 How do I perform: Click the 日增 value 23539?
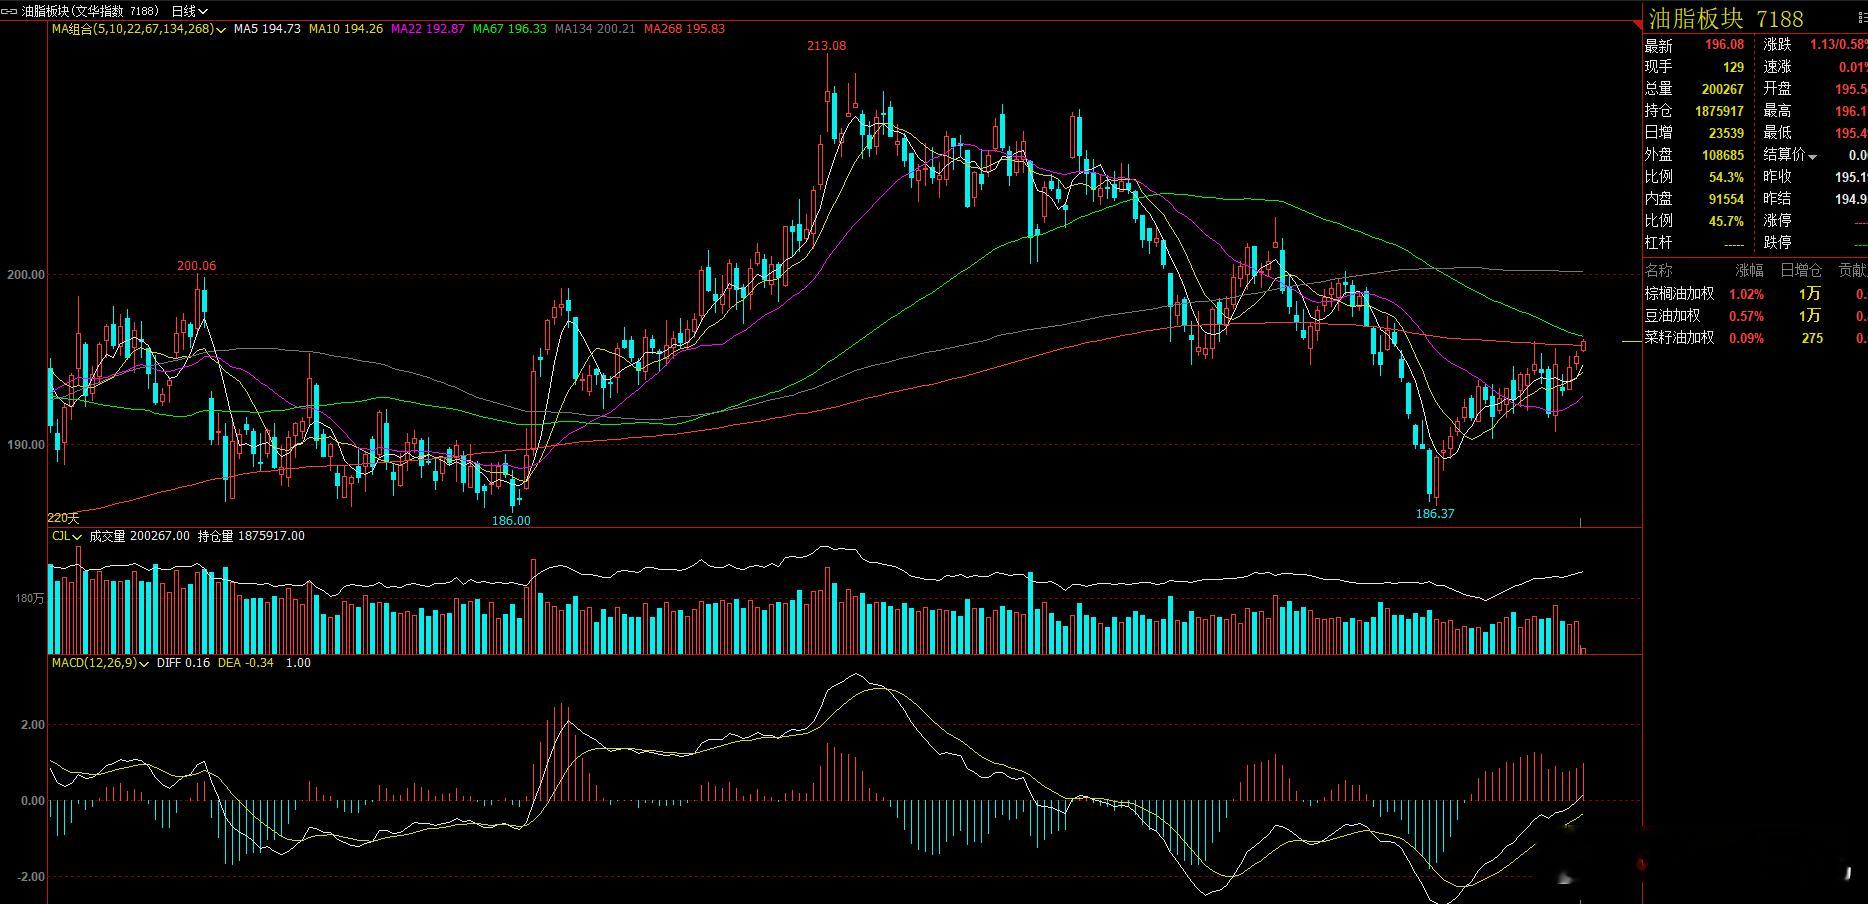[x=1726, y=133]
